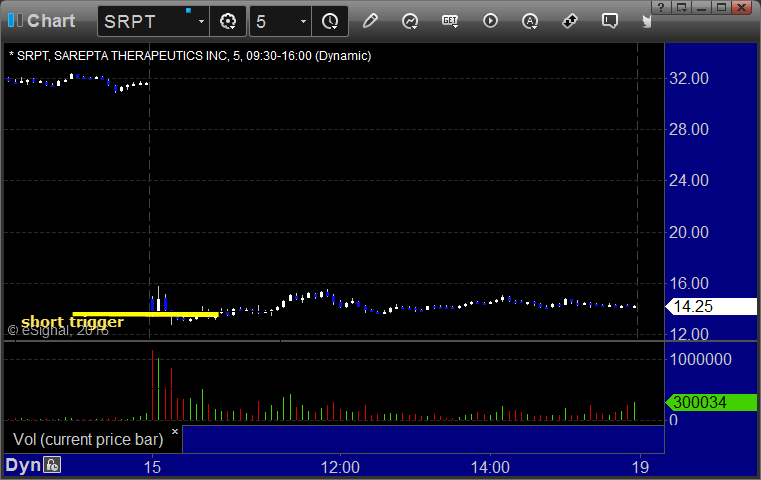Click the 28.00 price axis label
Screen dimensions: 761x480
point(689,129)
